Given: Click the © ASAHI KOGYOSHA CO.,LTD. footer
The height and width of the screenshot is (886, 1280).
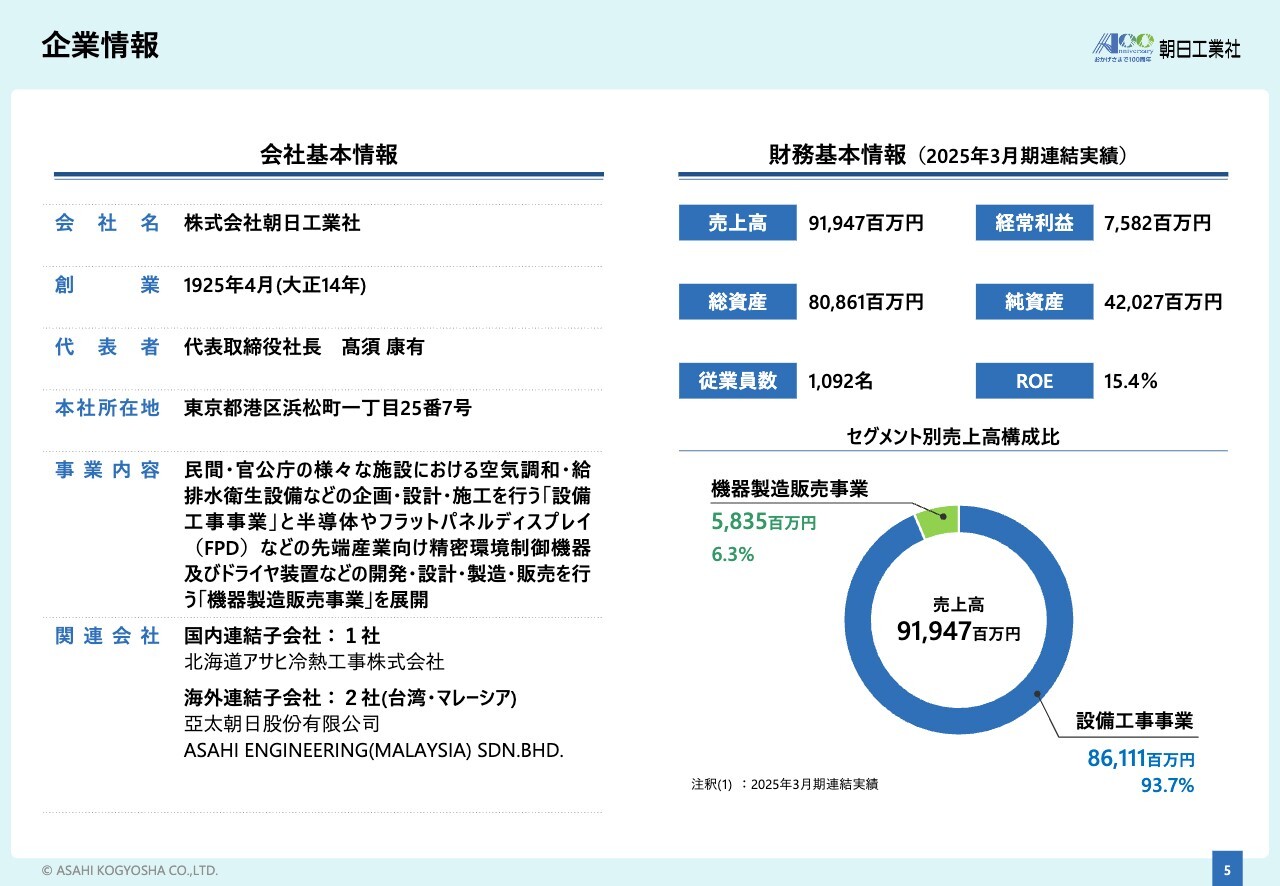Looking at the screenshot, I should (x=130, y=871).
